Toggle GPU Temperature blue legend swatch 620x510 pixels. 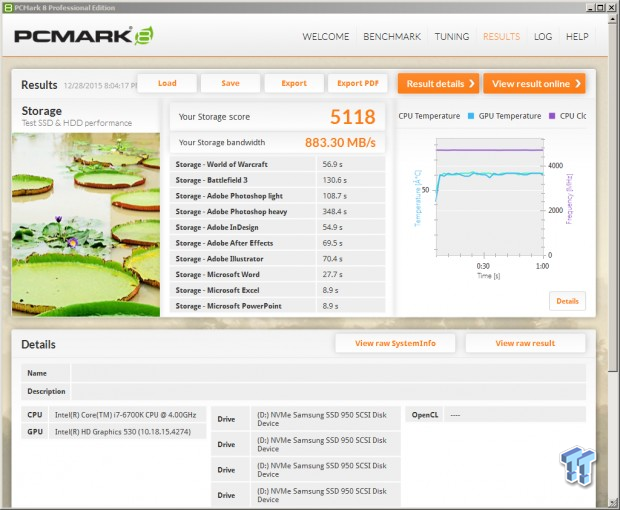[x=471, y=116]
